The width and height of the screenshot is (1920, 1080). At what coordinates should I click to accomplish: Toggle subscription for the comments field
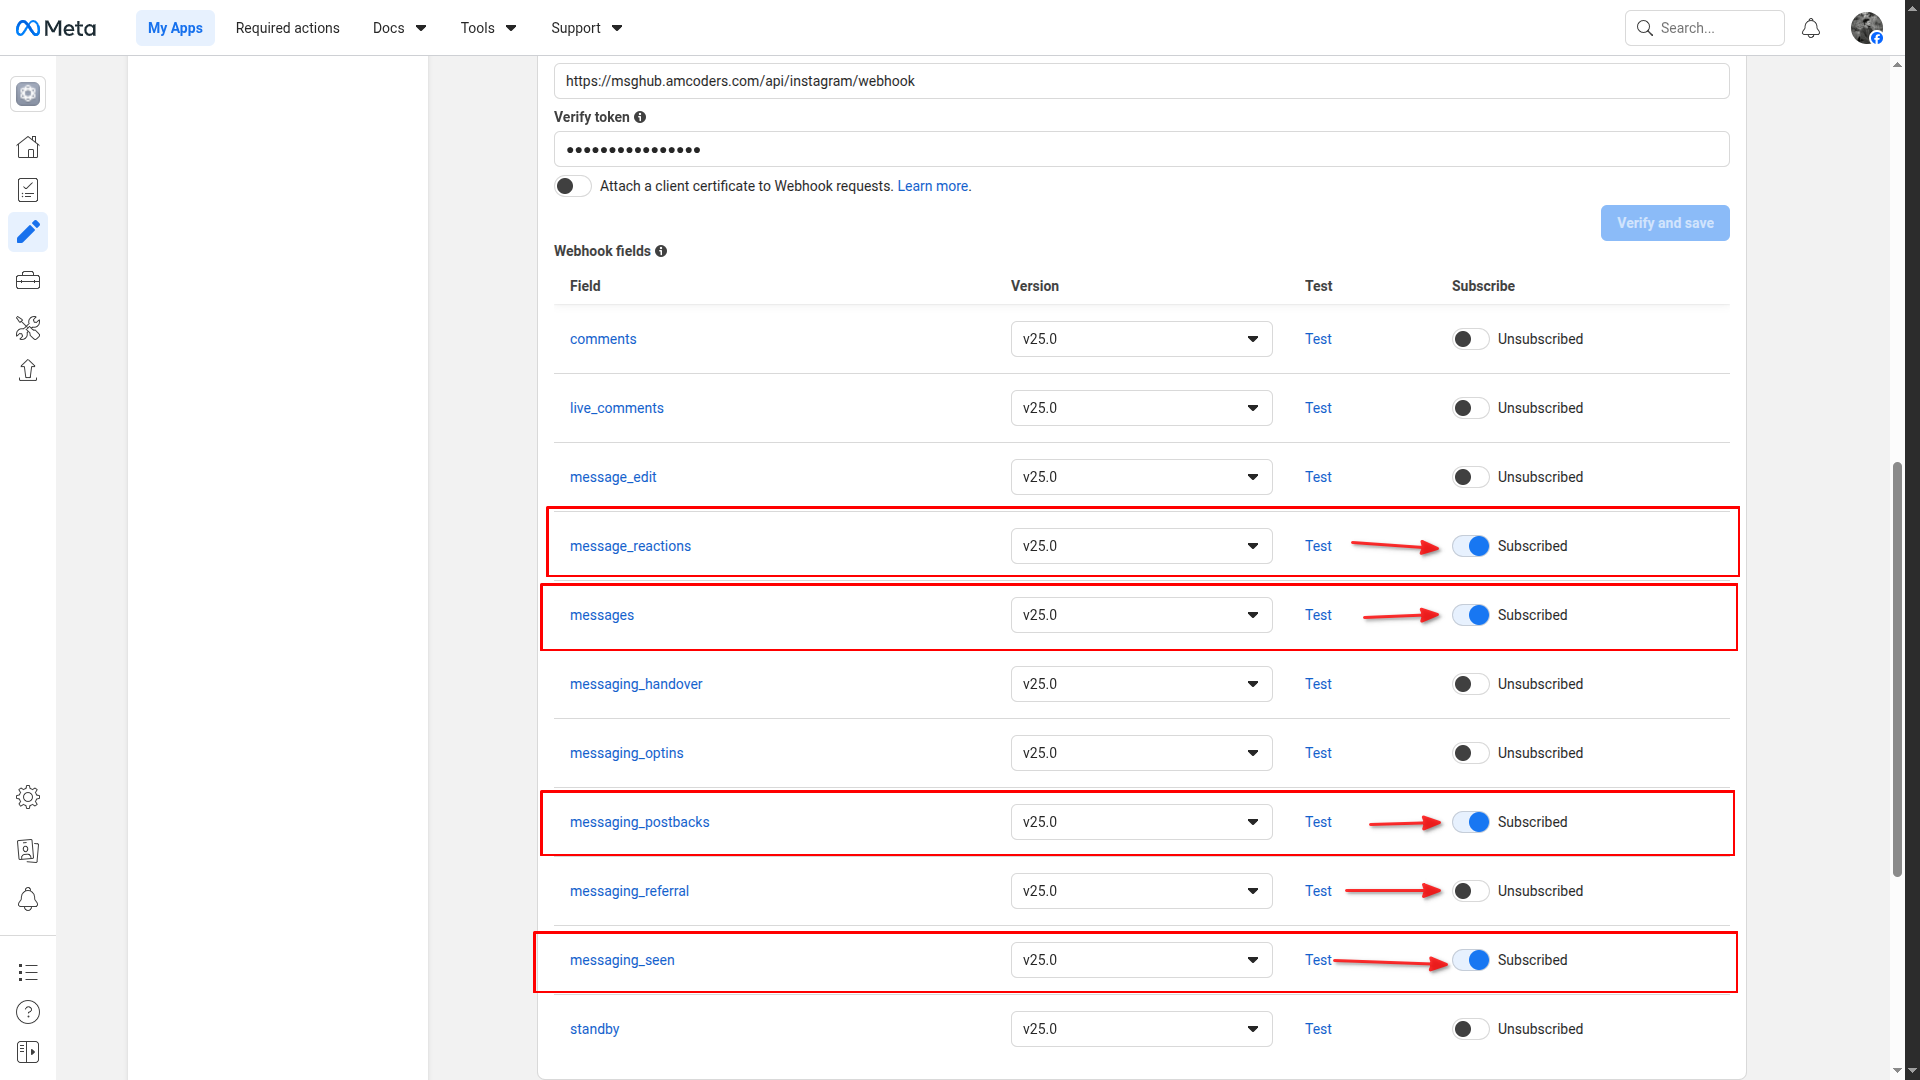coord(1470,339)
